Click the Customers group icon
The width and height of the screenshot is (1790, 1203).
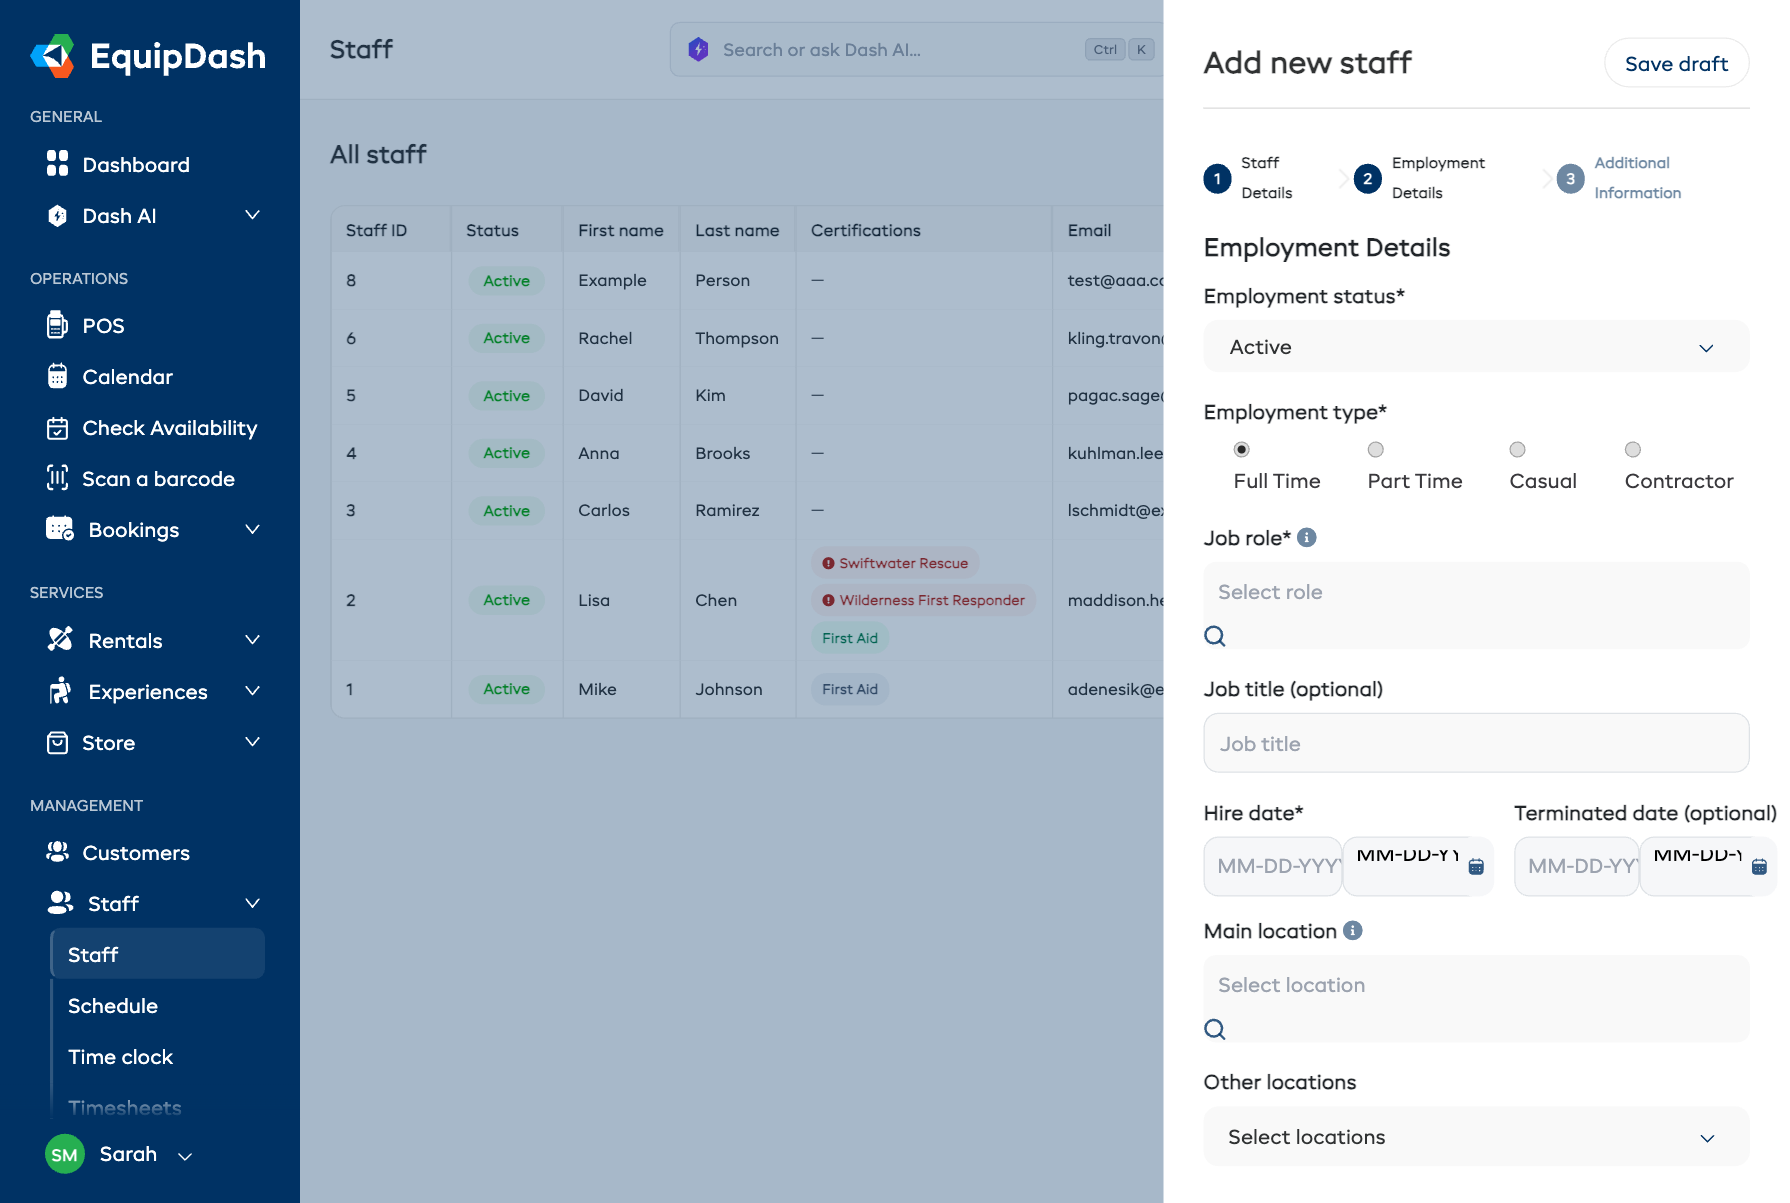pyautogui.click(x=57, y=852)
